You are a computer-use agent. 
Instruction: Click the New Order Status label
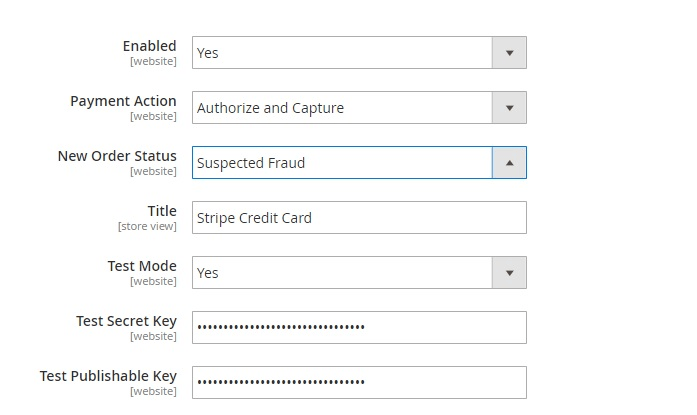tap(117, 156)
